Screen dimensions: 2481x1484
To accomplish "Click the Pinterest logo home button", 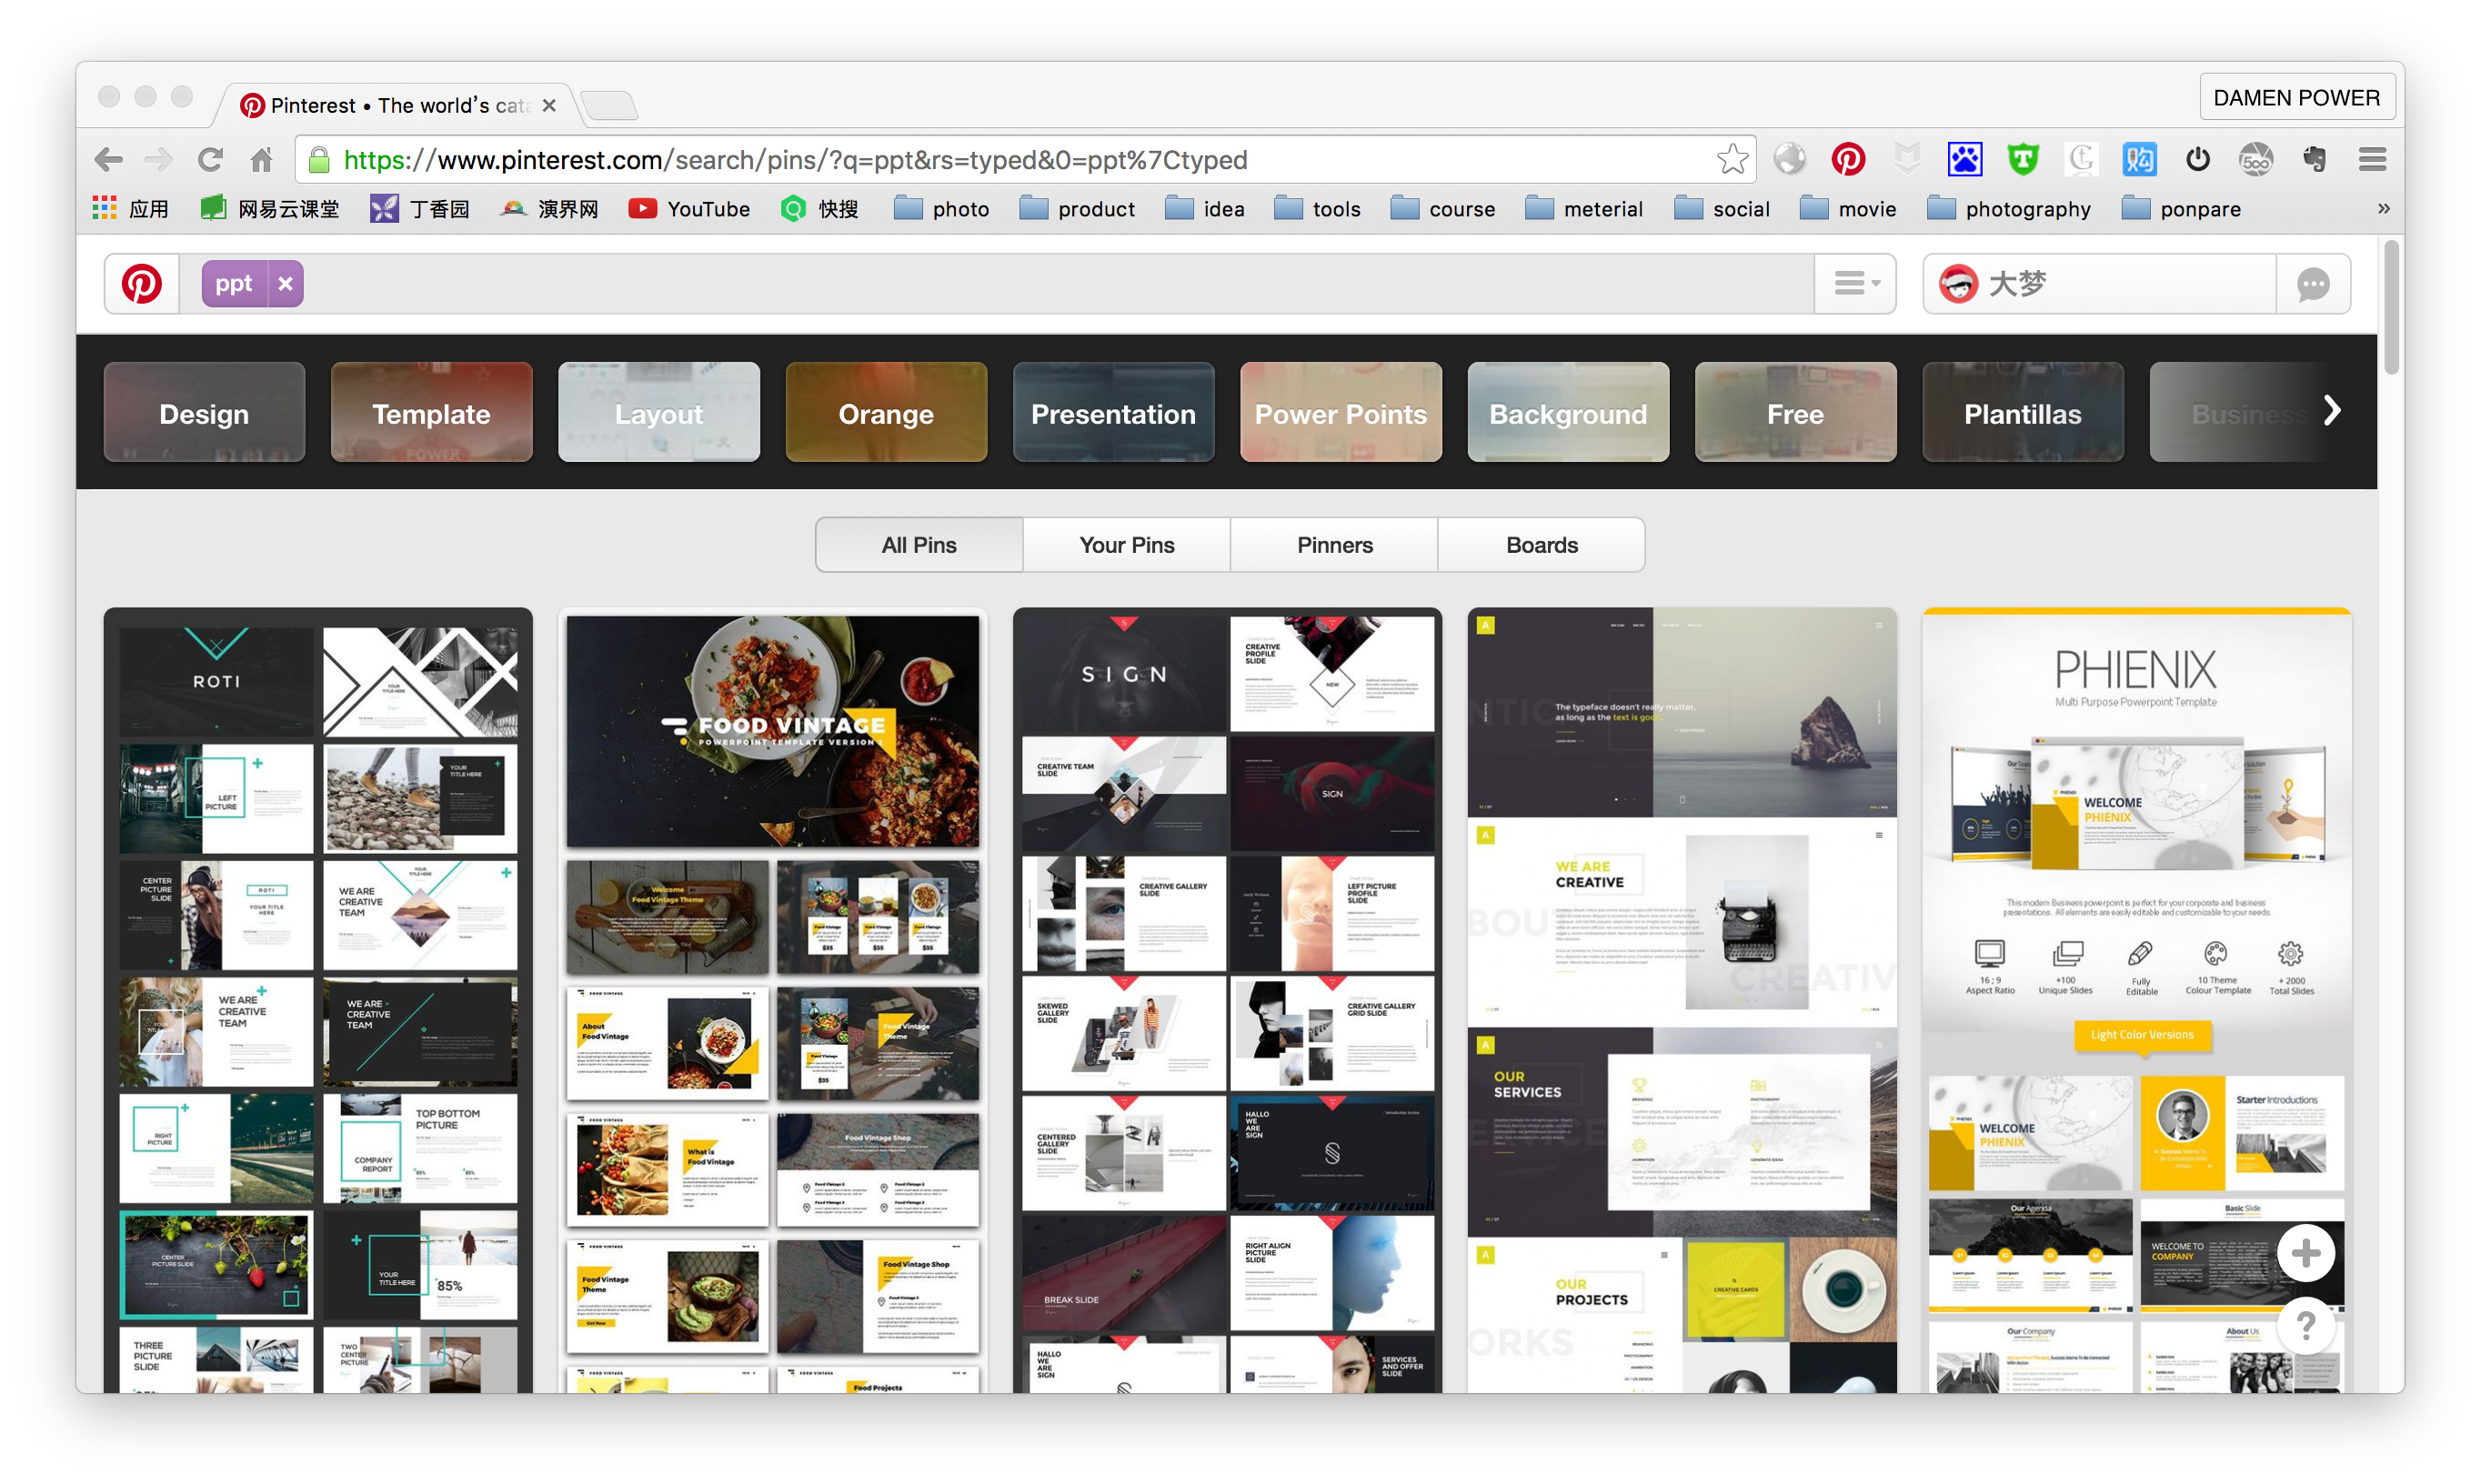I will [x=142, y=284].
